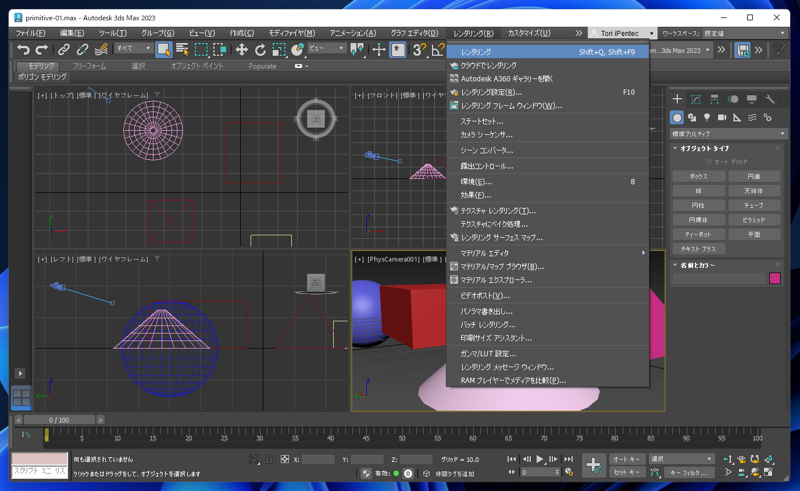Toggle absolute/offset transform type-in icon
The width and height of the screenshot is (800, 491).
[285, 459]
